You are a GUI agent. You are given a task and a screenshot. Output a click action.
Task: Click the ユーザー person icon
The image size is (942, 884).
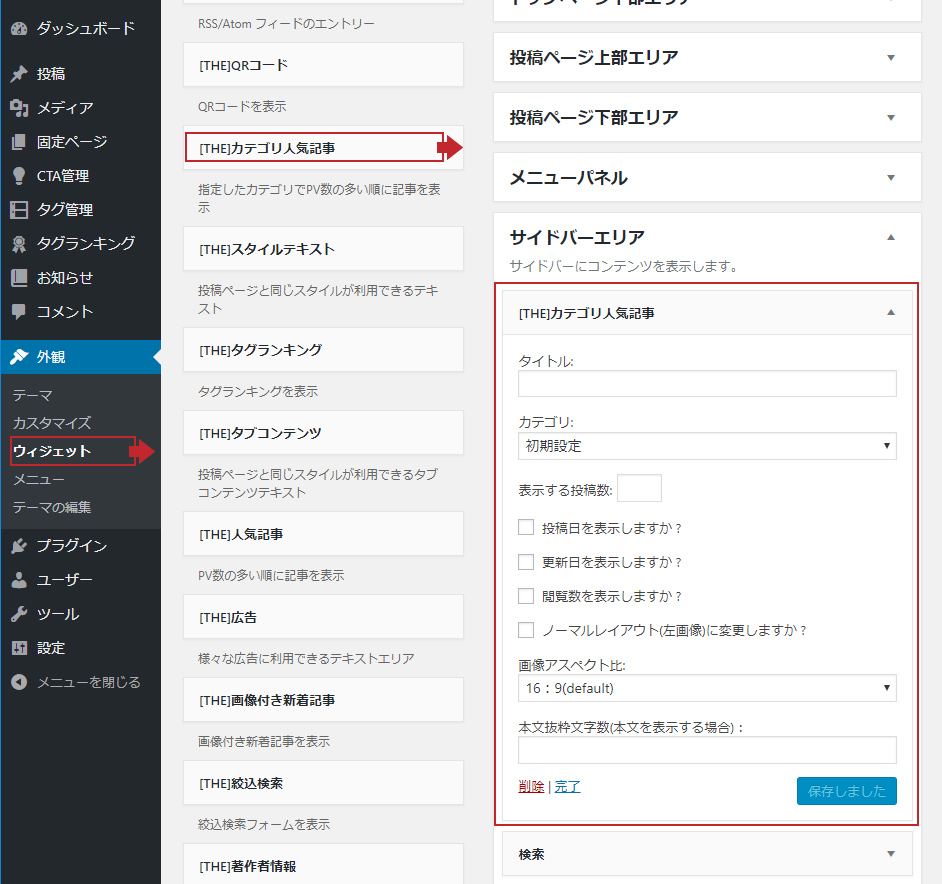pyautogui.click(x=19, y=580)
